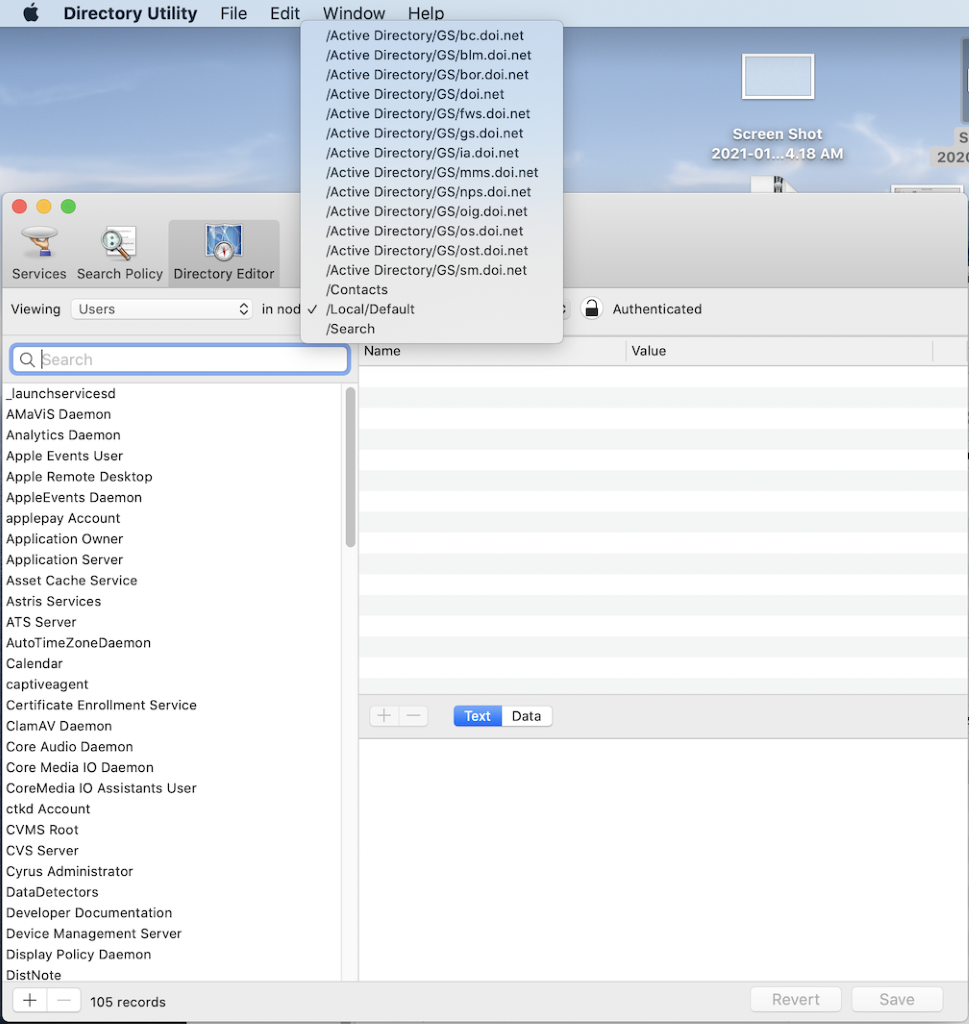This screenshot has width=969, height=1024.
Task: Select the Certificate Enrollment Service record
Action: coord(172,705)
